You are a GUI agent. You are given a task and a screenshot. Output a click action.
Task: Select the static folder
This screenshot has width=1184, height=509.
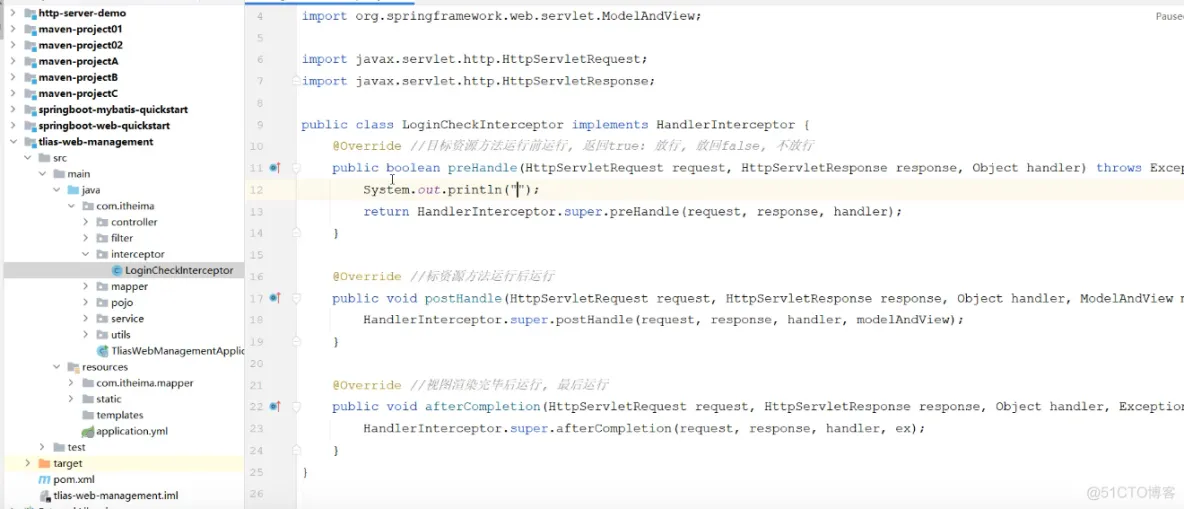click(102, 399)
